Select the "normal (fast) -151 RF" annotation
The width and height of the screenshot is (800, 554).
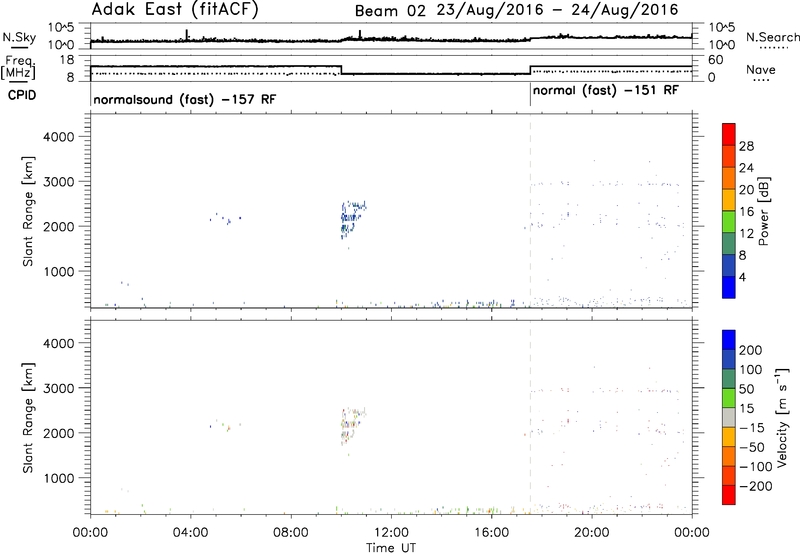click(606, 91)
